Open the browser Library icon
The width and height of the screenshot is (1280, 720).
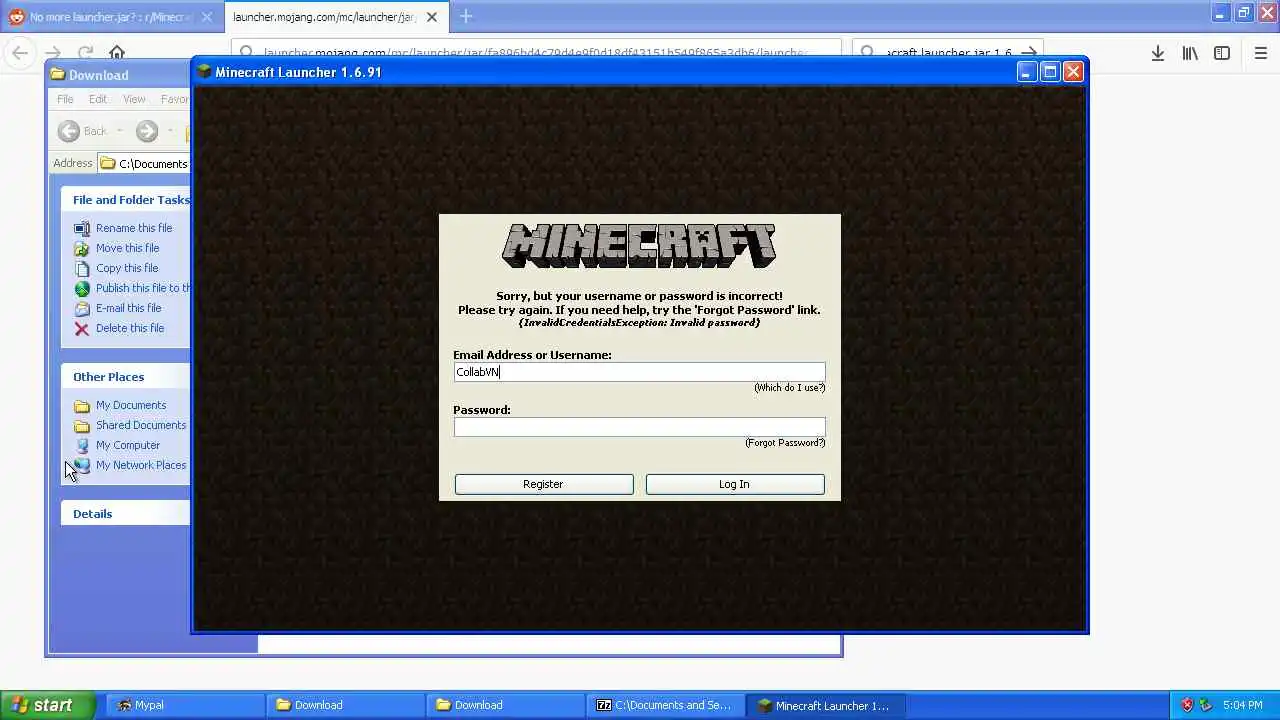(x=1190, y=54)
